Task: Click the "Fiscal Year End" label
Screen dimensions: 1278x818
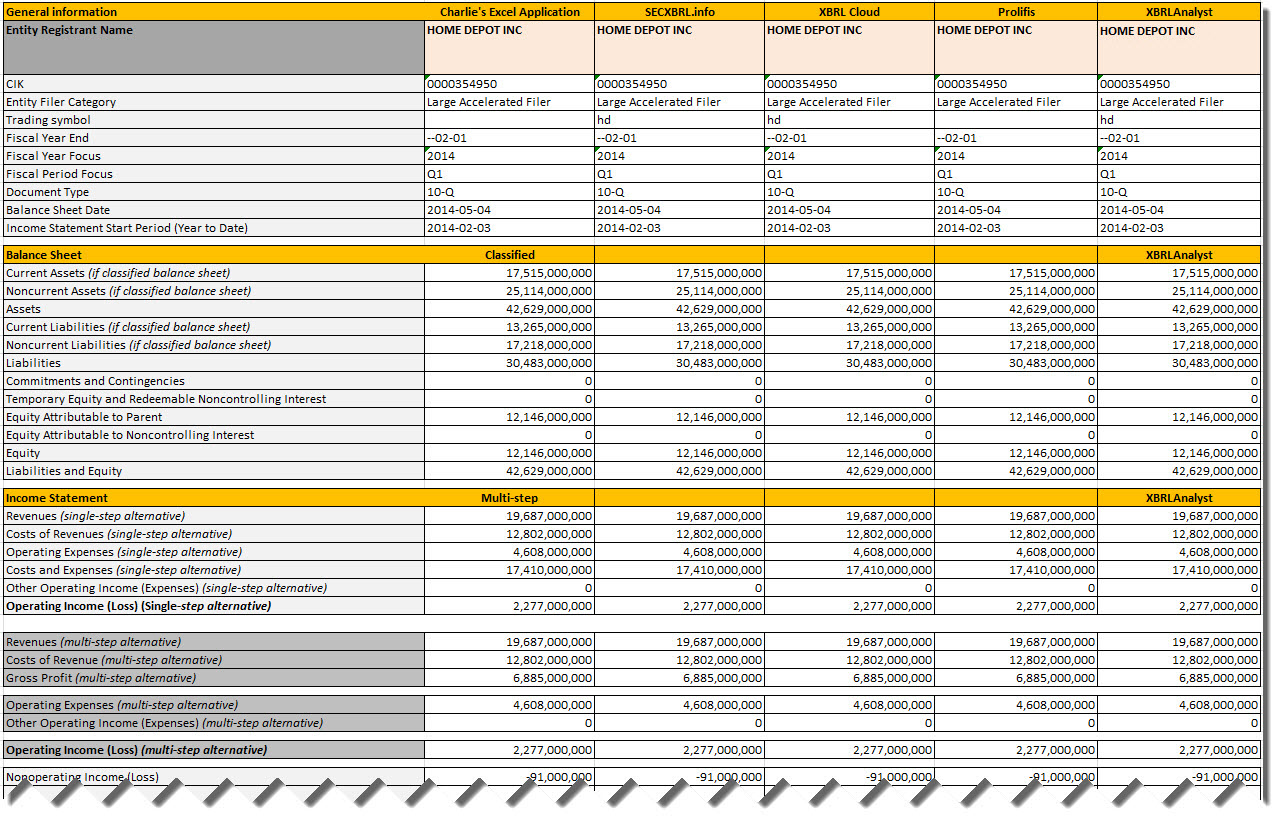Action: pyautogui.click(x=214, y=138)
